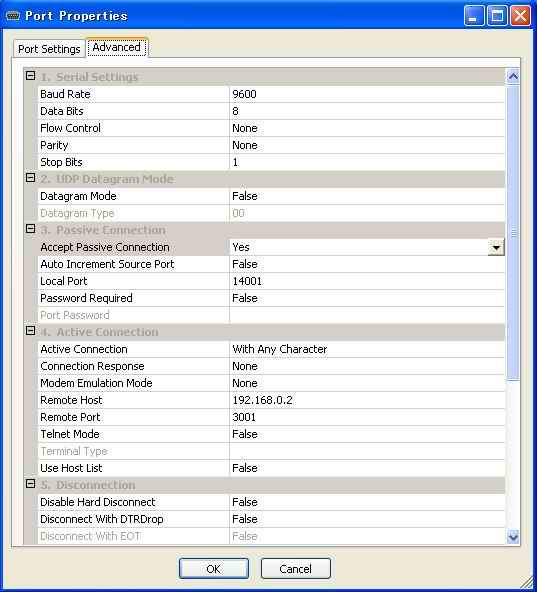537x592 pixels.
Task: Click the serial port icon in title bar
Action: pos(13,16)
